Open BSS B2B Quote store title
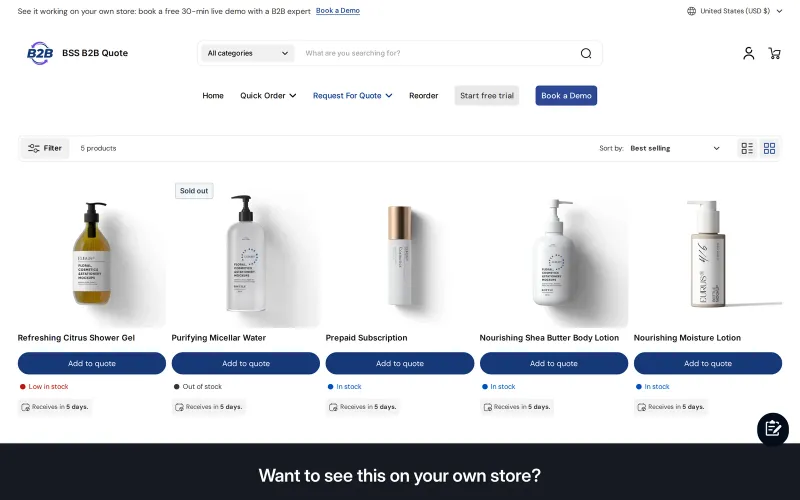800x500 pixels. (95, 53)
